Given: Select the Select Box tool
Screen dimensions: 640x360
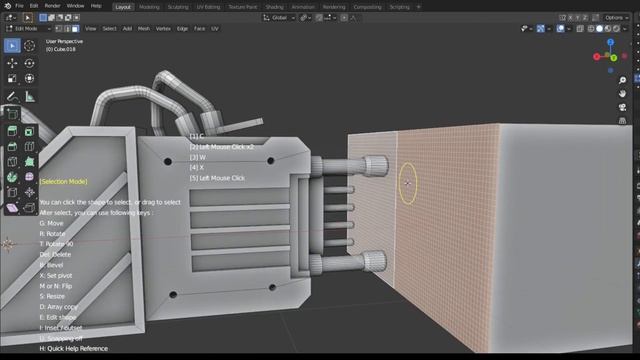Looking at the screenshot, I should click(x=12, y=46).
